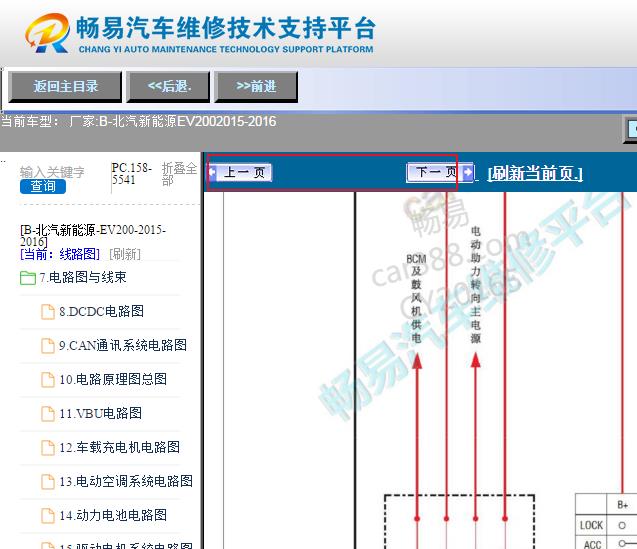This screenshot has height=549, width=637.
Task: Go to previous page 上一页
Action: pyautogui.click(x=240, y=172)
